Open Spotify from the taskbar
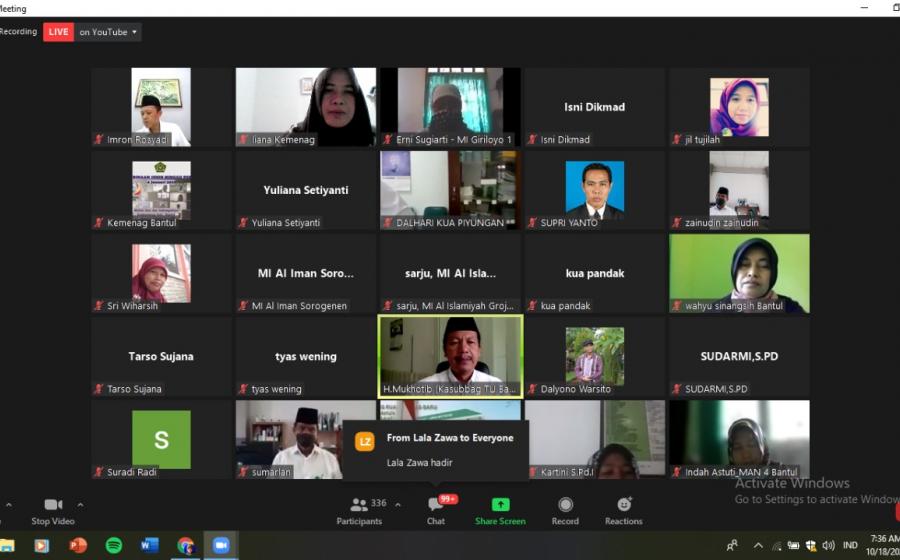This screenshot has height=560, width=900. pos(114,545)
